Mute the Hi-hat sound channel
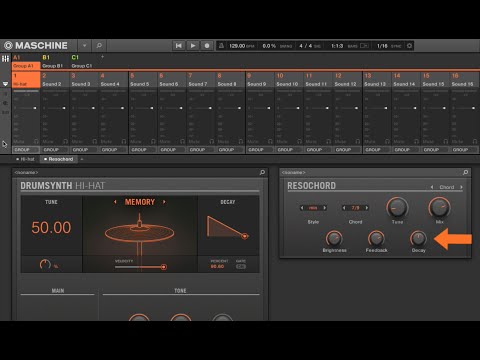 tap(19, 142)
